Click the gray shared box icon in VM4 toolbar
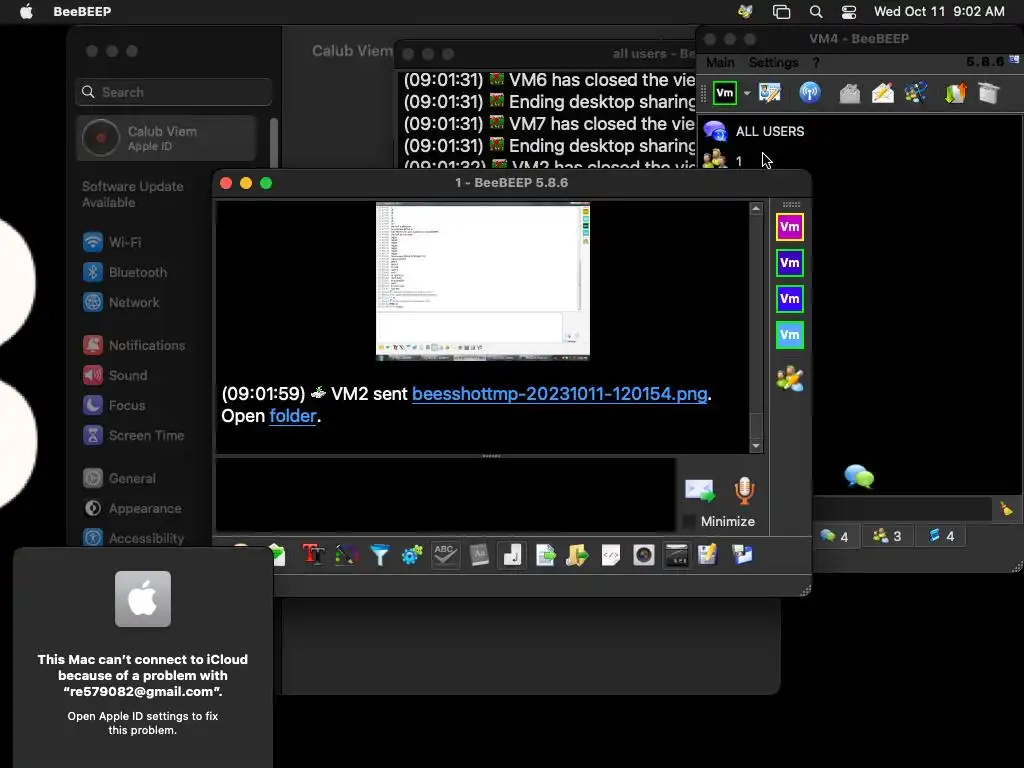This screenshot has height=768, width=1024. 989,93
